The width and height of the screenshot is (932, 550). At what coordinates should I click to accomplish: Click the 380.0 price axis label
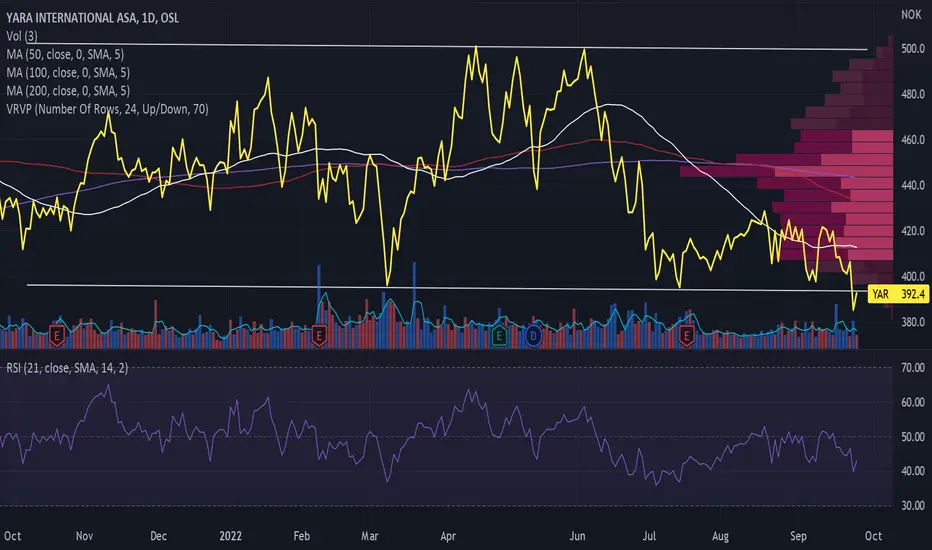[913, 322]
